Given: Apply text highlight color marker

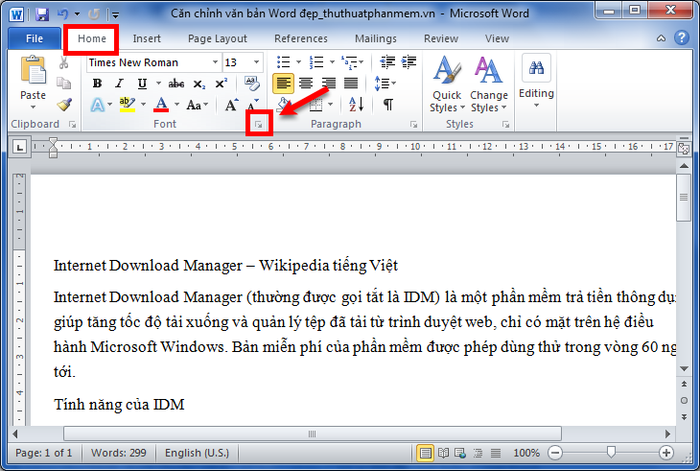Looking at the screenshot, I should click(127, 104).
